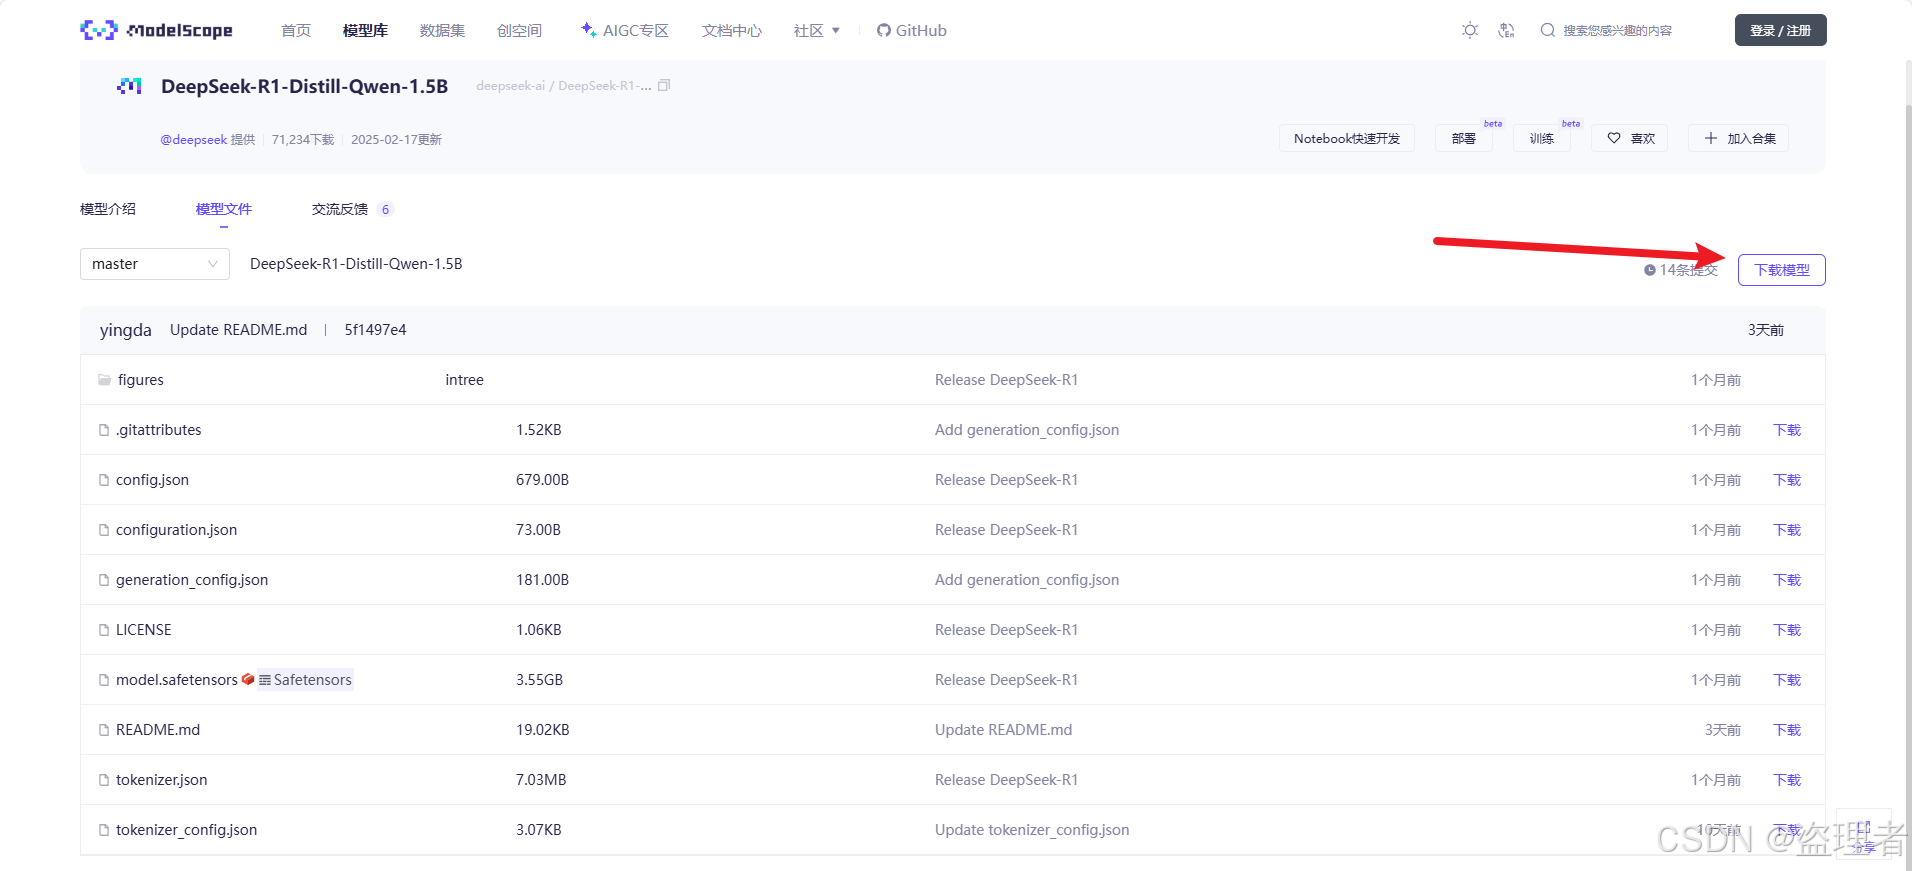Click the GitHub octocat icon
Viewport: 1912px width, 871px height.
(x=884, y=30)
